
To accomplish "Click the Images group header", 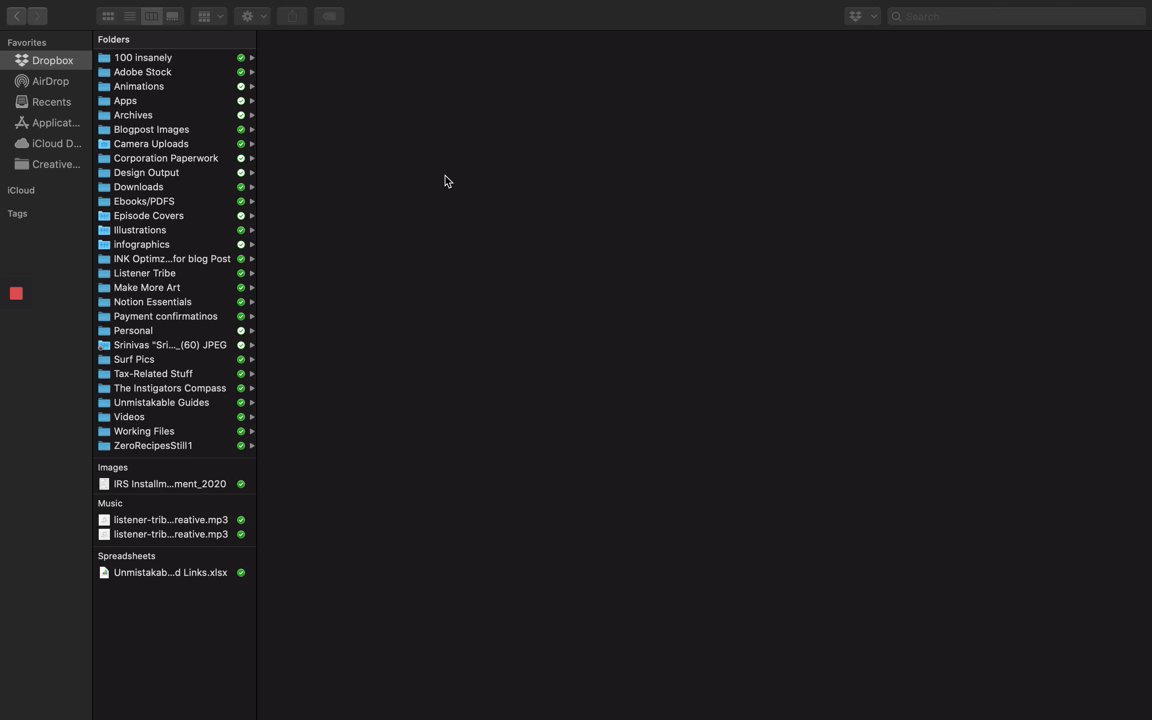I will pyautogui.click(x=113, y=467).
